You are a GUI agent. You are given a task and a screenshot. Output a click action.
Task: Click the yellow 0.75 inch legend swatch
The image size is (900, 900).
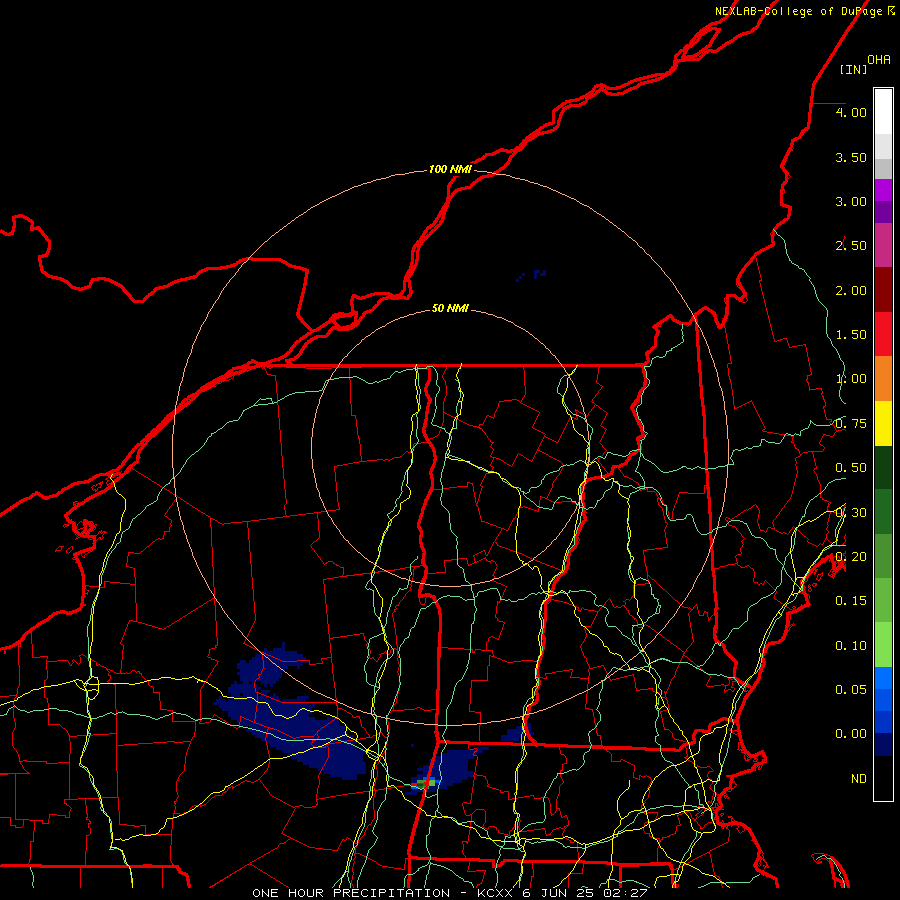click(x=883, y=424)
